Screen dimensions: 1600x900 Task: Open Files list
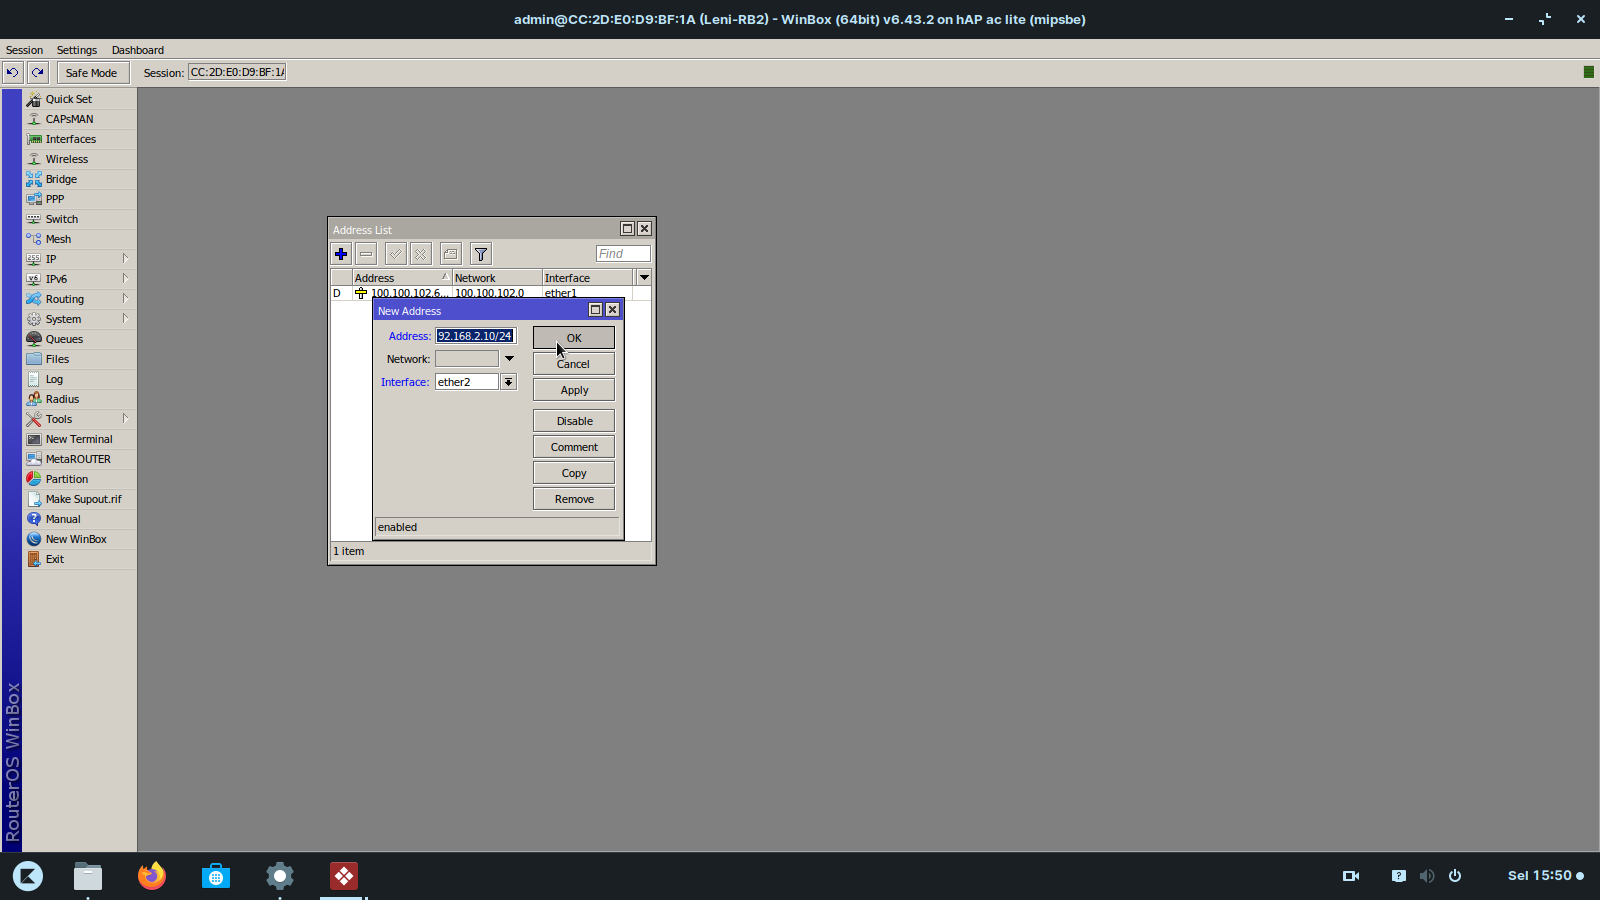pos(80,359)
